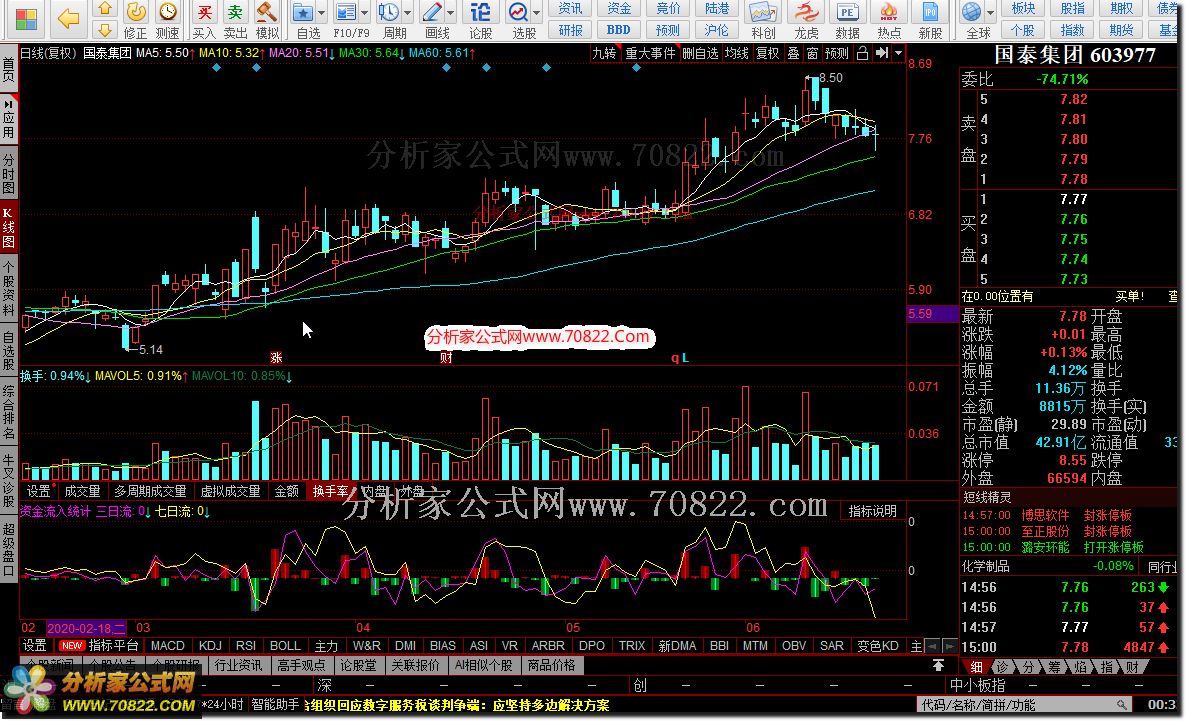Click the 删自选 button
Screen dimensions: 1187x721
(x=700, y=53)
